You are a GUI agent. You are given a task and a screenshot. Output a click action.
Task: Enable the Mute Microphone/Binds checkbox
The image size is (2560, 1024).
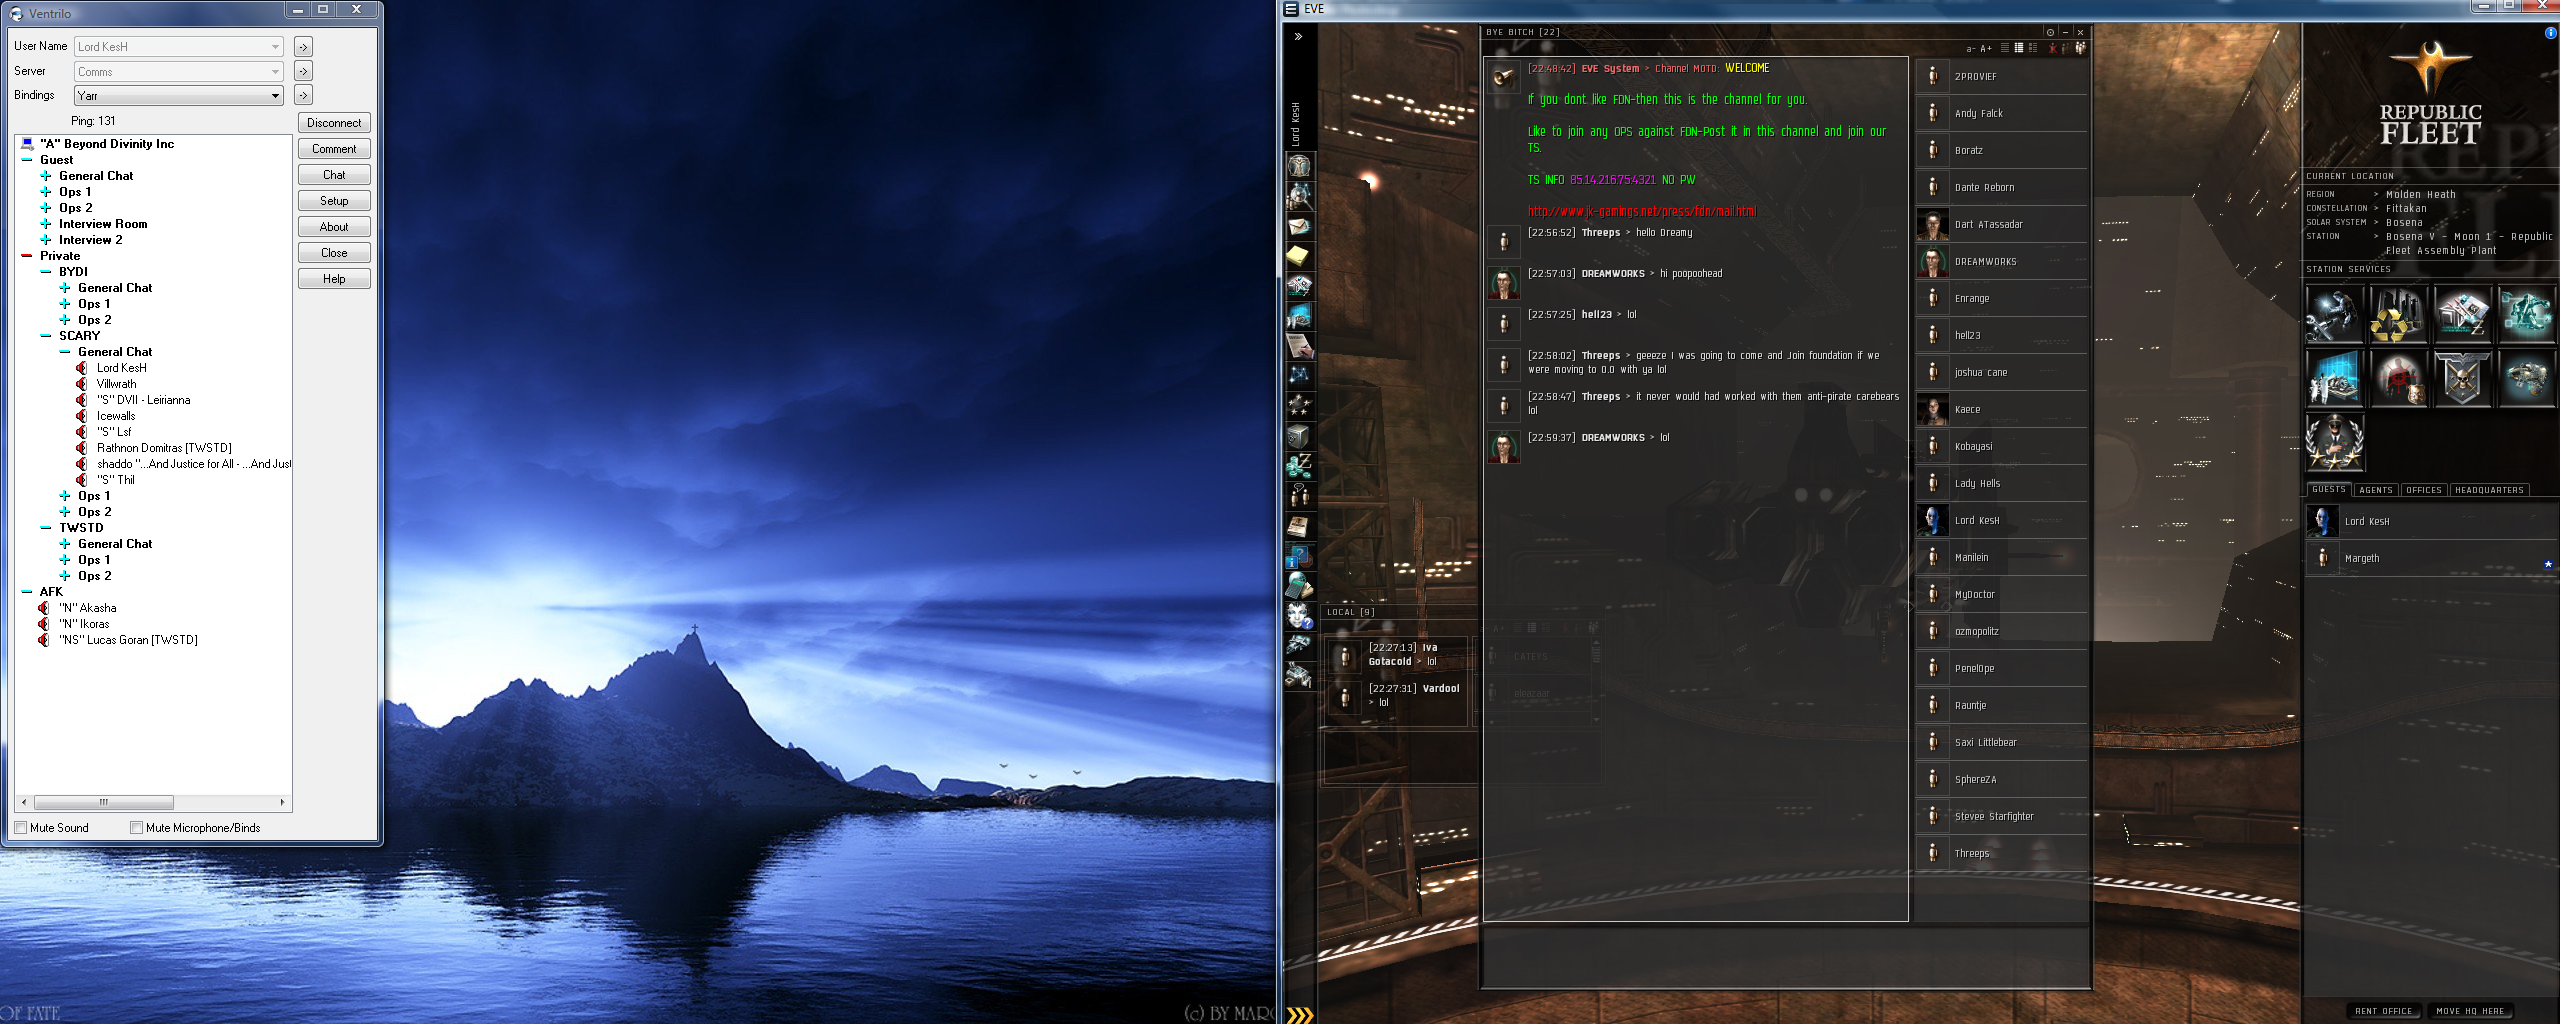click(x=137, y=828)
